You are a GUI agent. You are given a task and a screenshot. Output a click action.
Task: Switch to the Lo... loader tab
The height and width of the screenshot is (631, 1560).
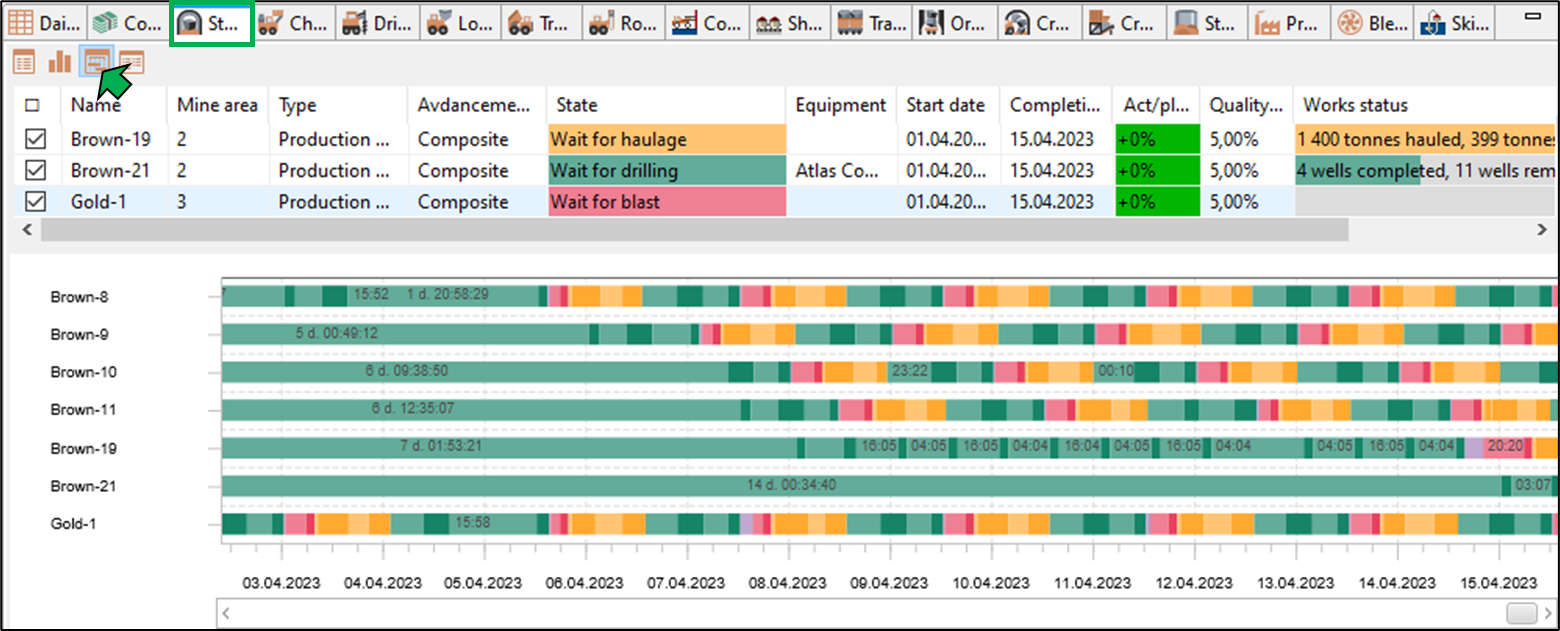[460, 22]
